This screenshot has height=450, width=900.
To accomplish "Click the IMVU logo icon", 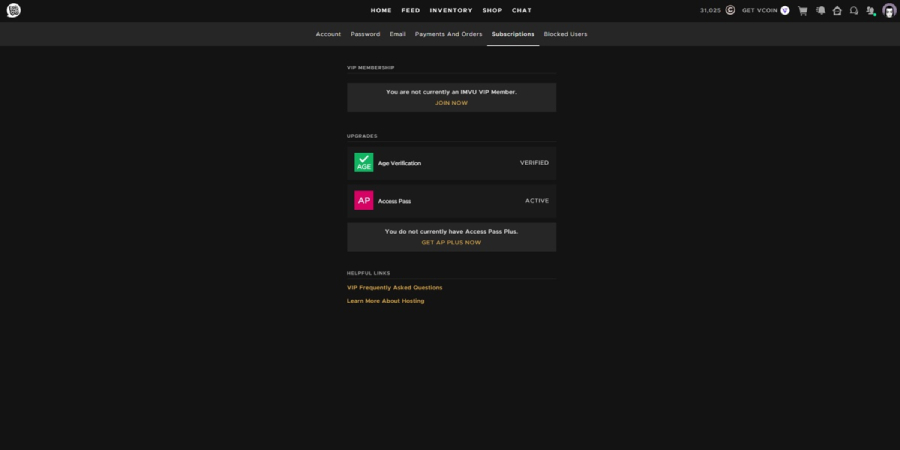I will point(13,10).
